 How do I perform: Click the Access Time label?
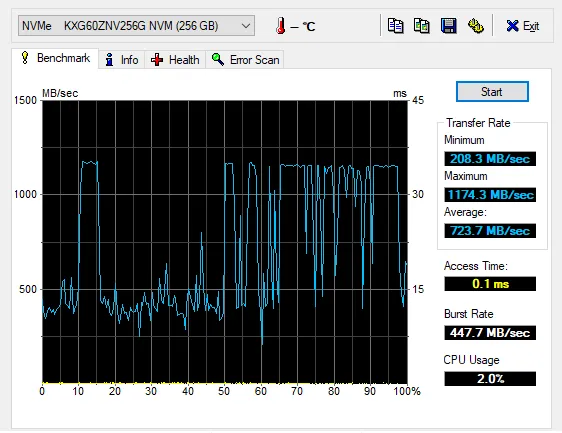(476, 266)
